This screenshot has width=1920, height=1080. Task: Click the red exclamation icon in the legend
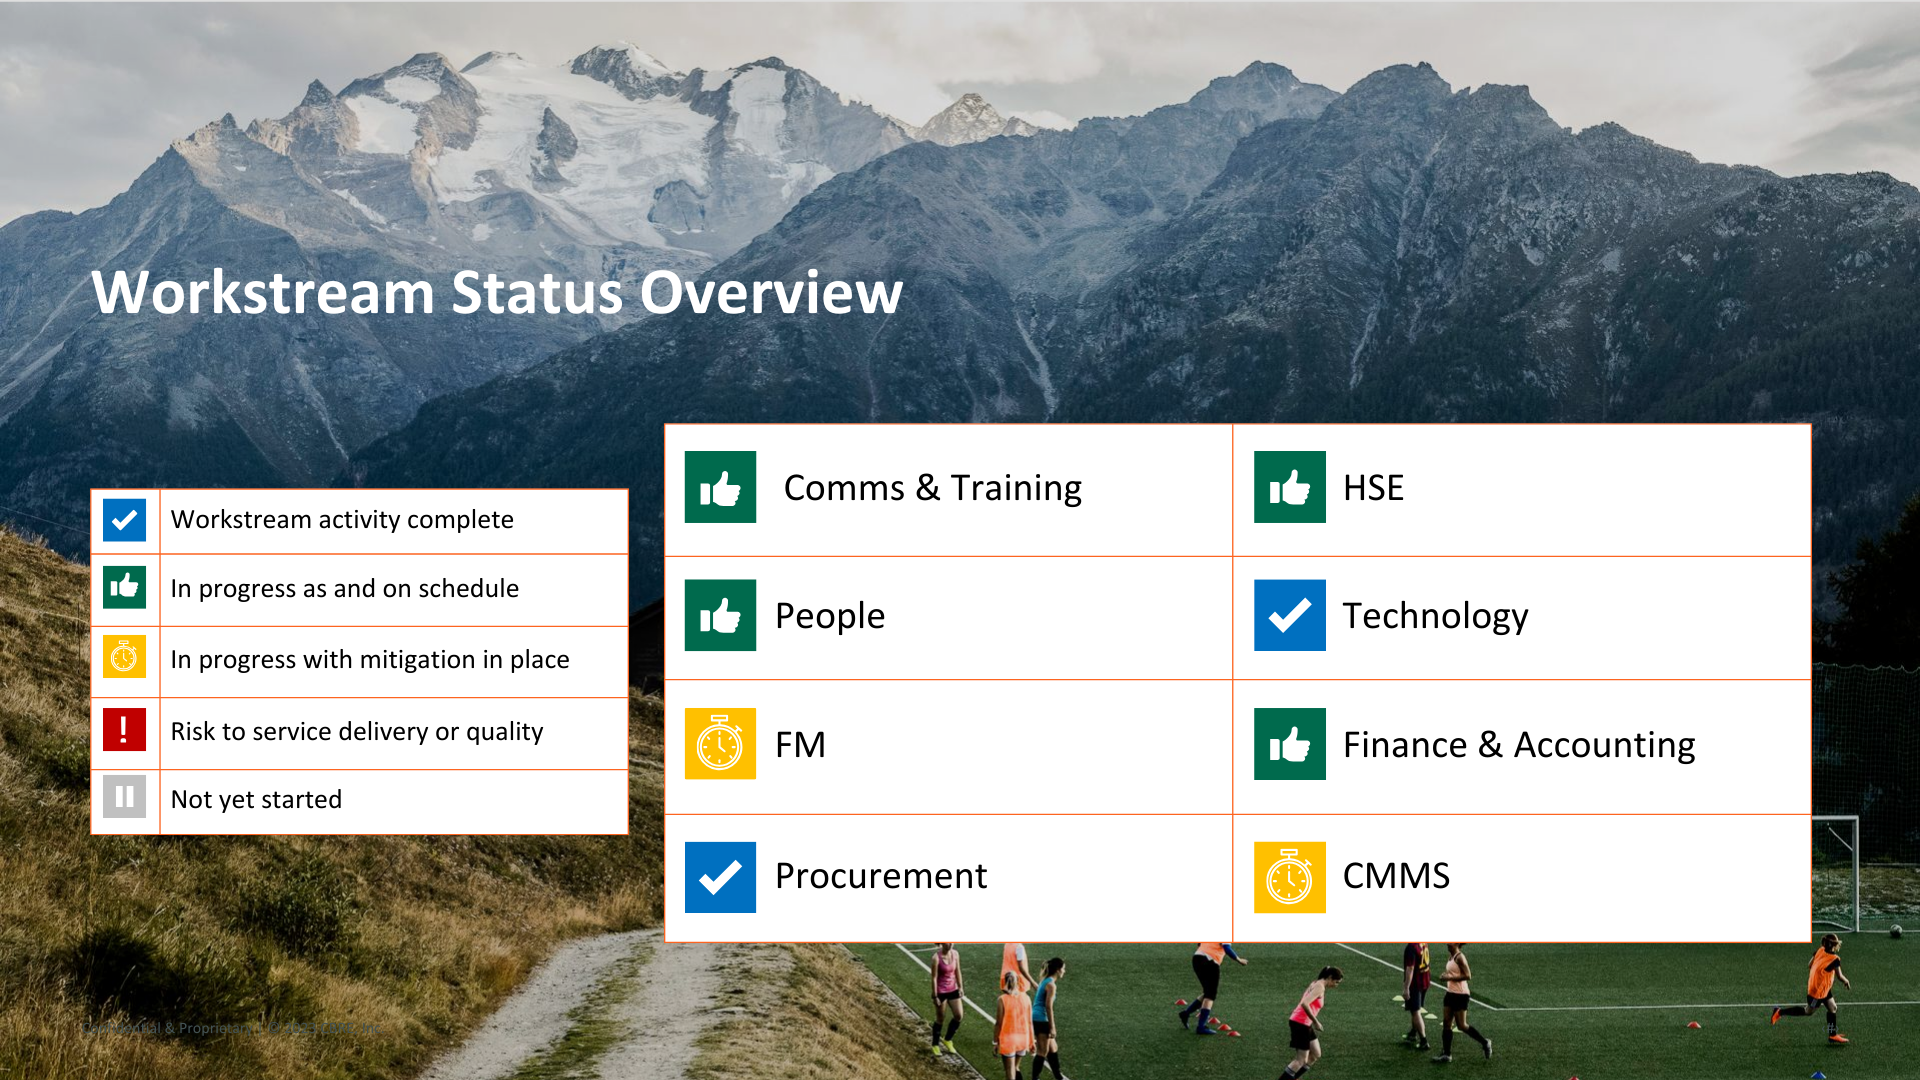124,729
